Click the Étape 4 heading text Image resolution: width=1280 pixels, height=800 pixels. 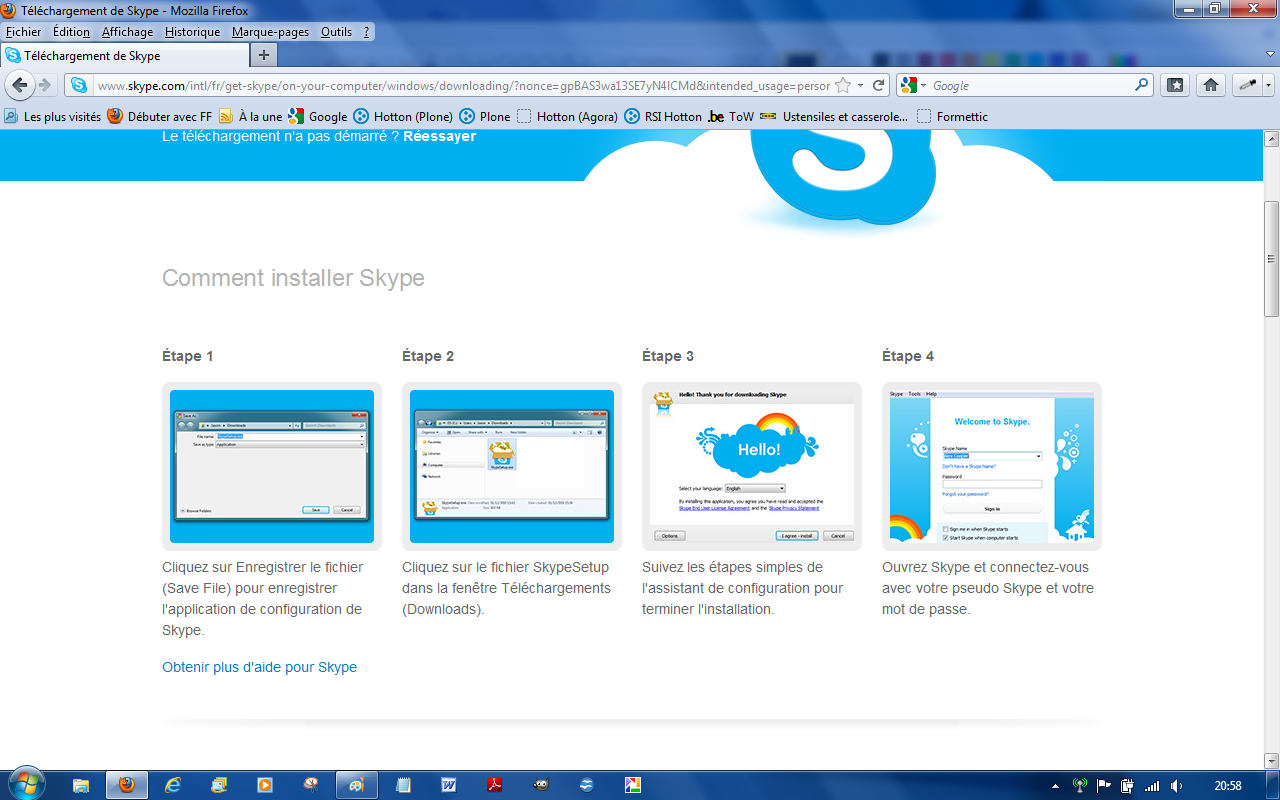click(x=908, y=356)
